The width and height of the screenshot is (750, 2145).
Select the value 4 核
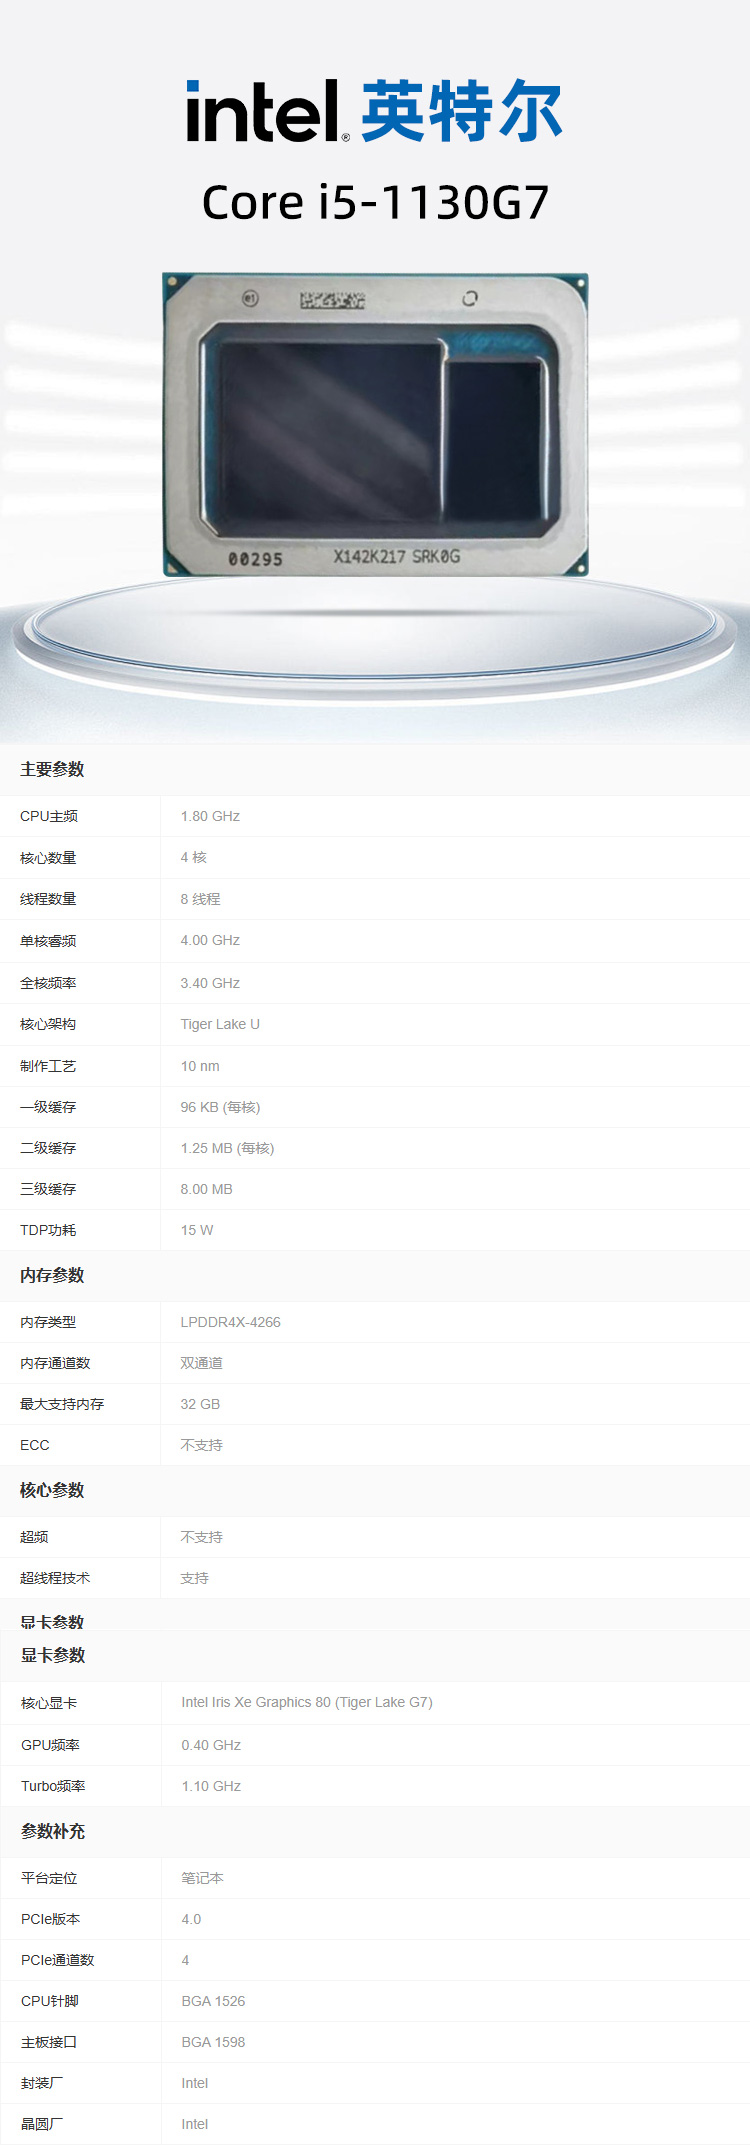pyautogui.click(x=193, y=857)
